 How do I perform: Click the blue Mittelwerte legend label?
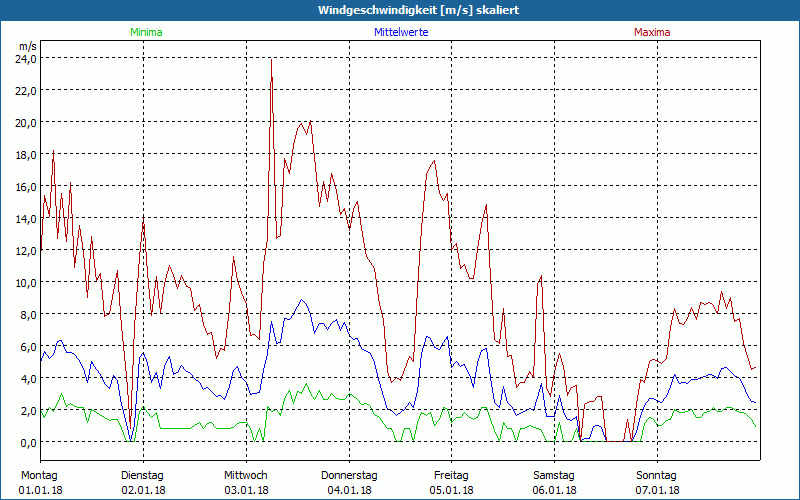pos(401,32)
